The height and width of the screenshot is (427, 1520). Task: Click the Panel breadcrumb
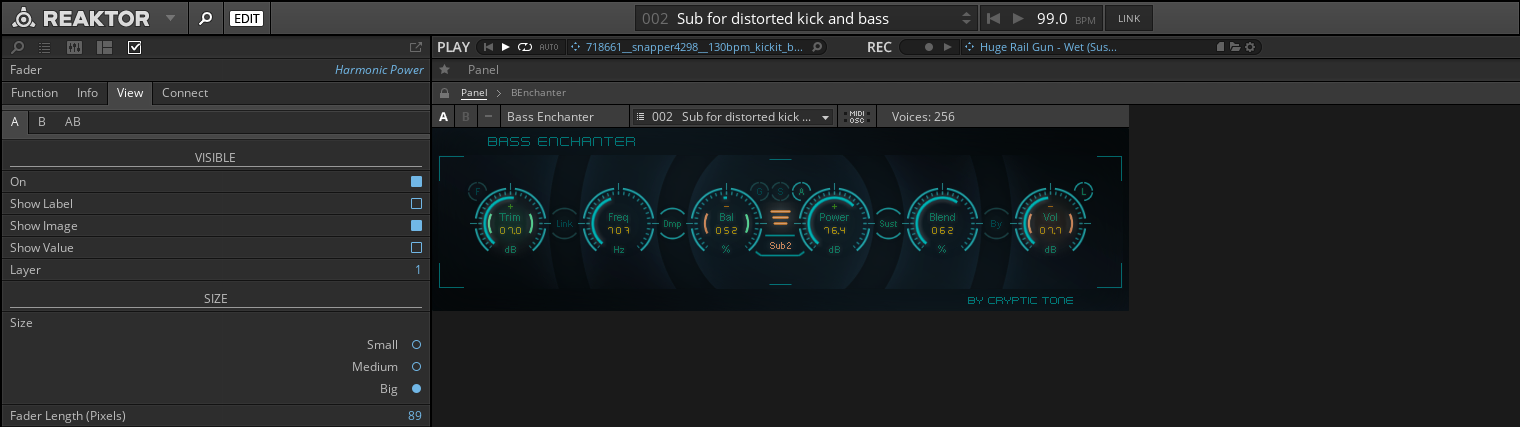click(x=474, y=93)
